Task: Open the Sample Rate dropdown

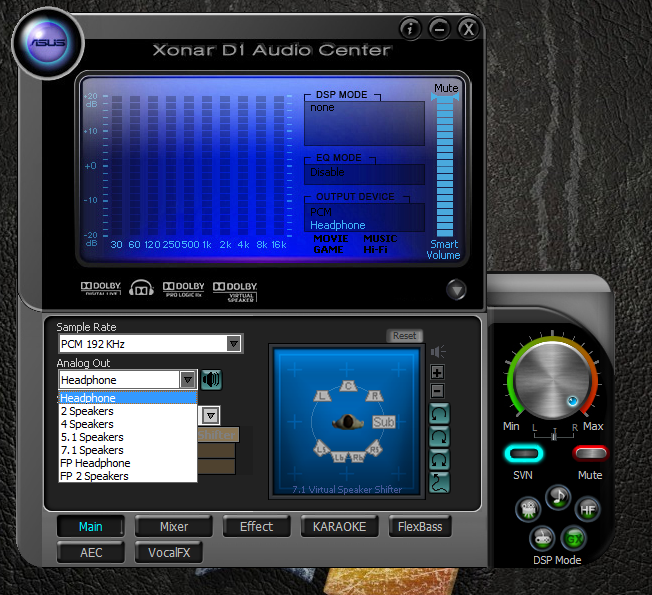Action: coord(233,344)
